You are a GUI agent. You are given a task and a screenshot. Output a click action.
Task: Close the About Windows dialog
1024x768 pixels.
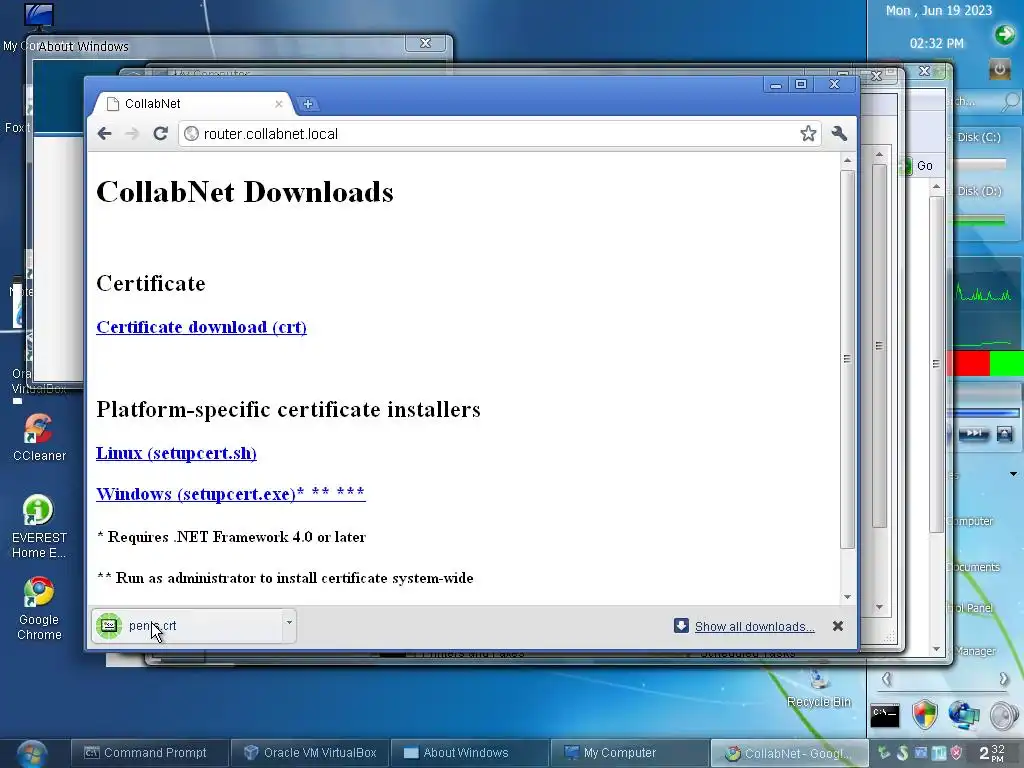(x=426, y=43)
